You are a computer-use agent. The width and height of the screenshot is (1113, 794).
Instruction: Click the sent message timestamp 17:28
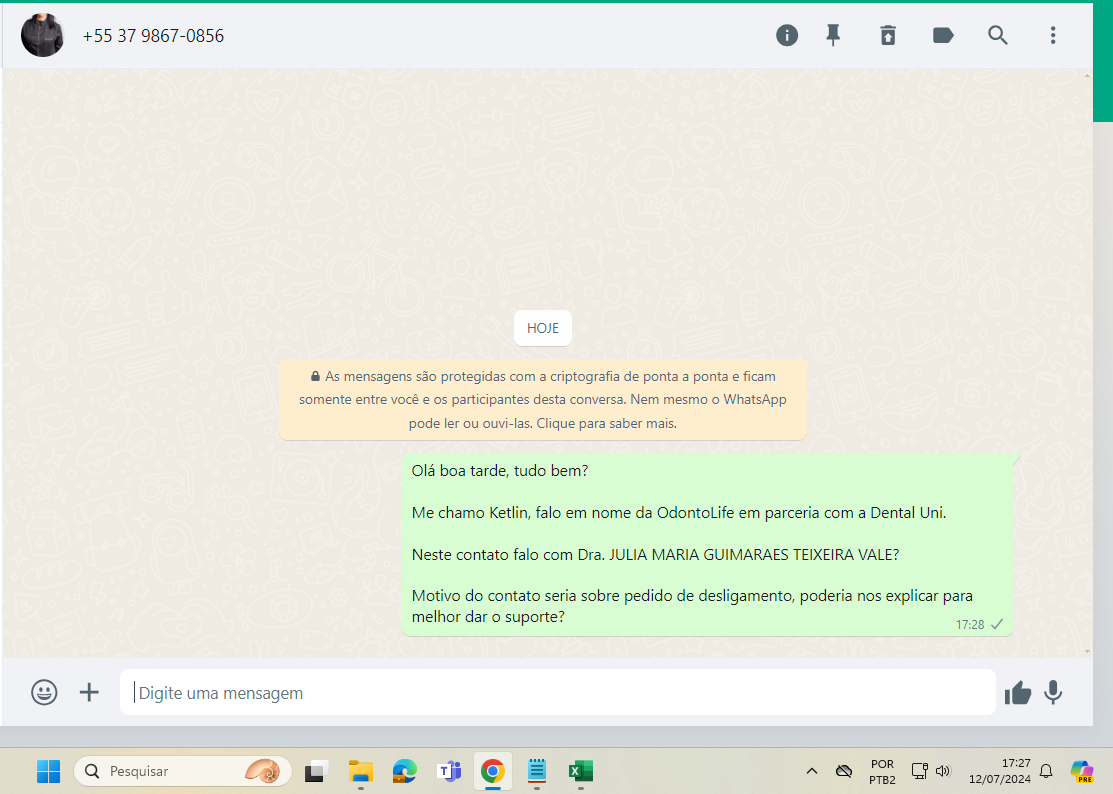[970, 624]
